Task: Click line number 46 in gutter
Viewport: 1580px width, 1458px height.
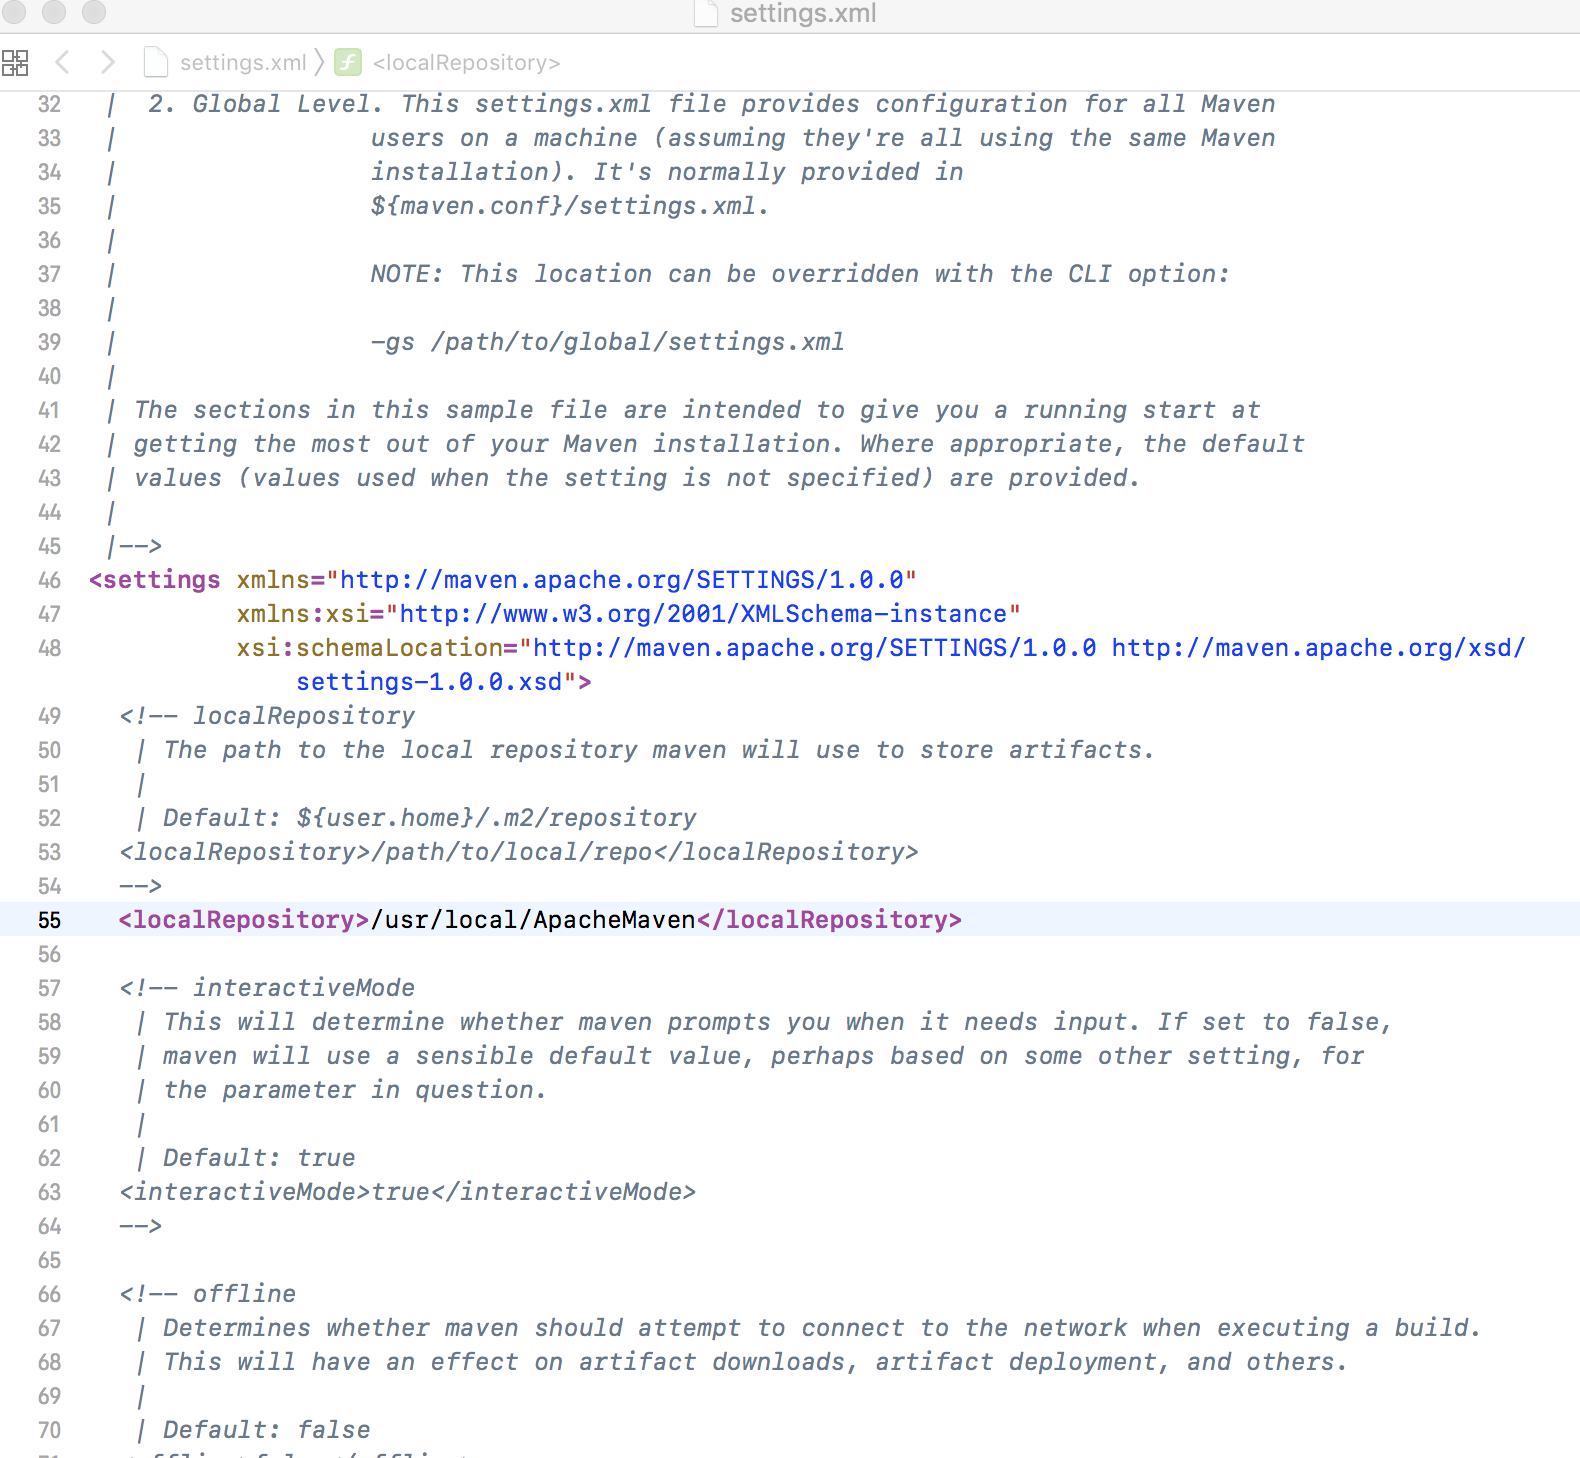Action: [49, 580]
